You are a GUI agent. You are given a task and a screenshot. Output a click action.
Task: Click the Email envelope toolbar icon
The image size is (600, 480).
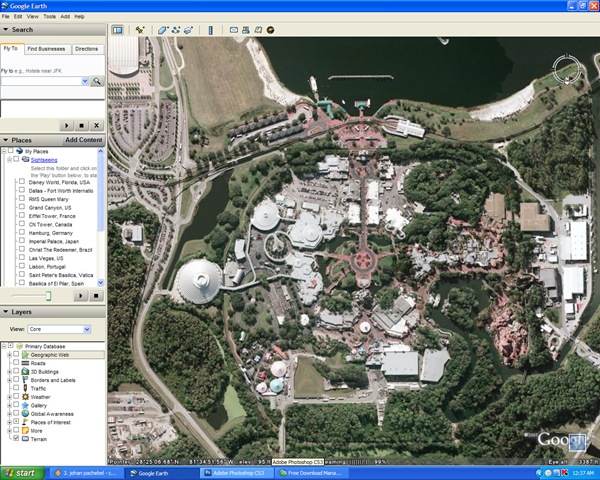[233, 30]
